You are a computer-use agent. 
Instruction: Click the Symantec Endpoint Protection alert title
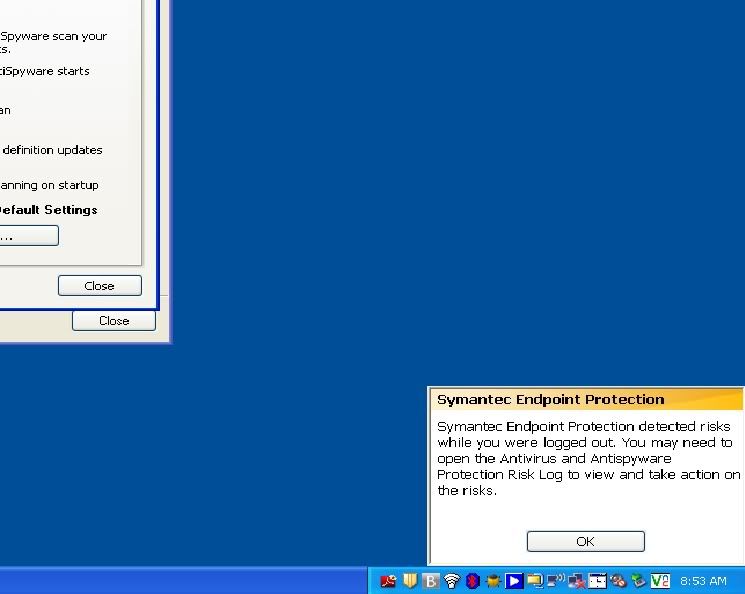[550, 399]
